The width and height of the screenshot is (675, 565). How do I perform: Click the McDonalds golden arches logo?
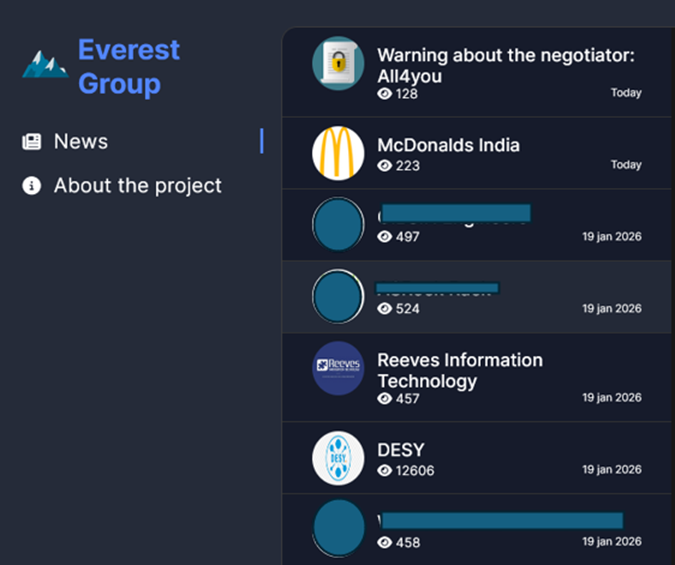point(338,153)
